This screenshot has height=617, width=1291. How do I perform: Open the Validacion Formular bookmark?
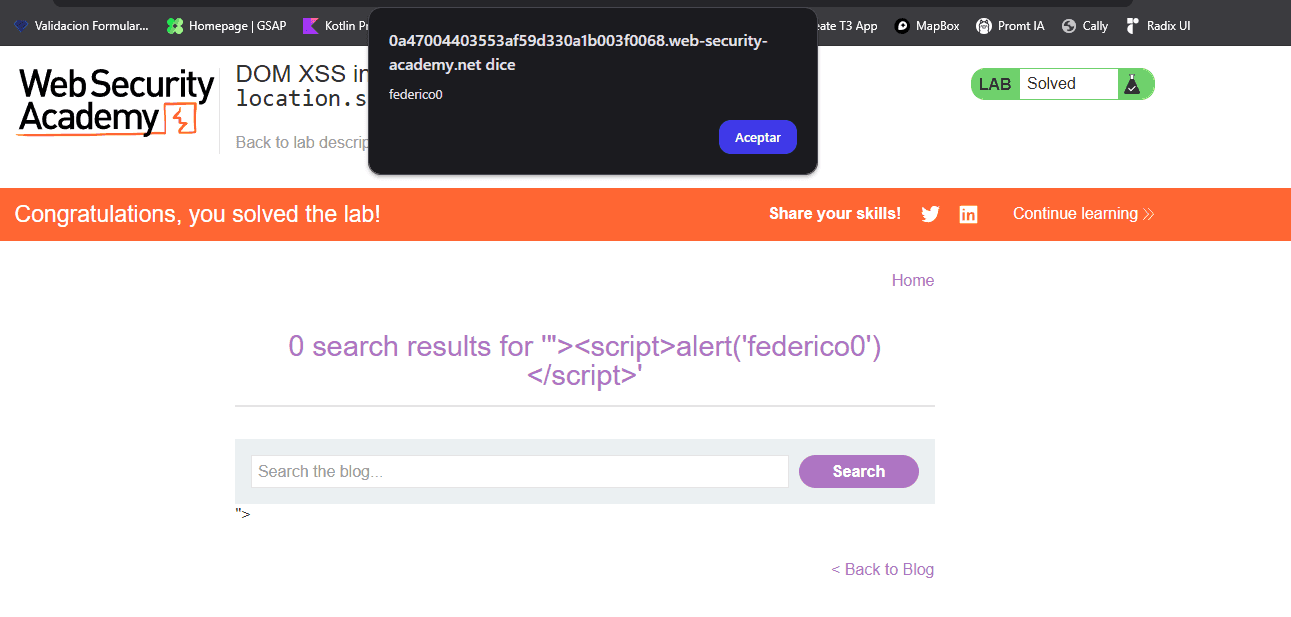[x=81, y=26]
